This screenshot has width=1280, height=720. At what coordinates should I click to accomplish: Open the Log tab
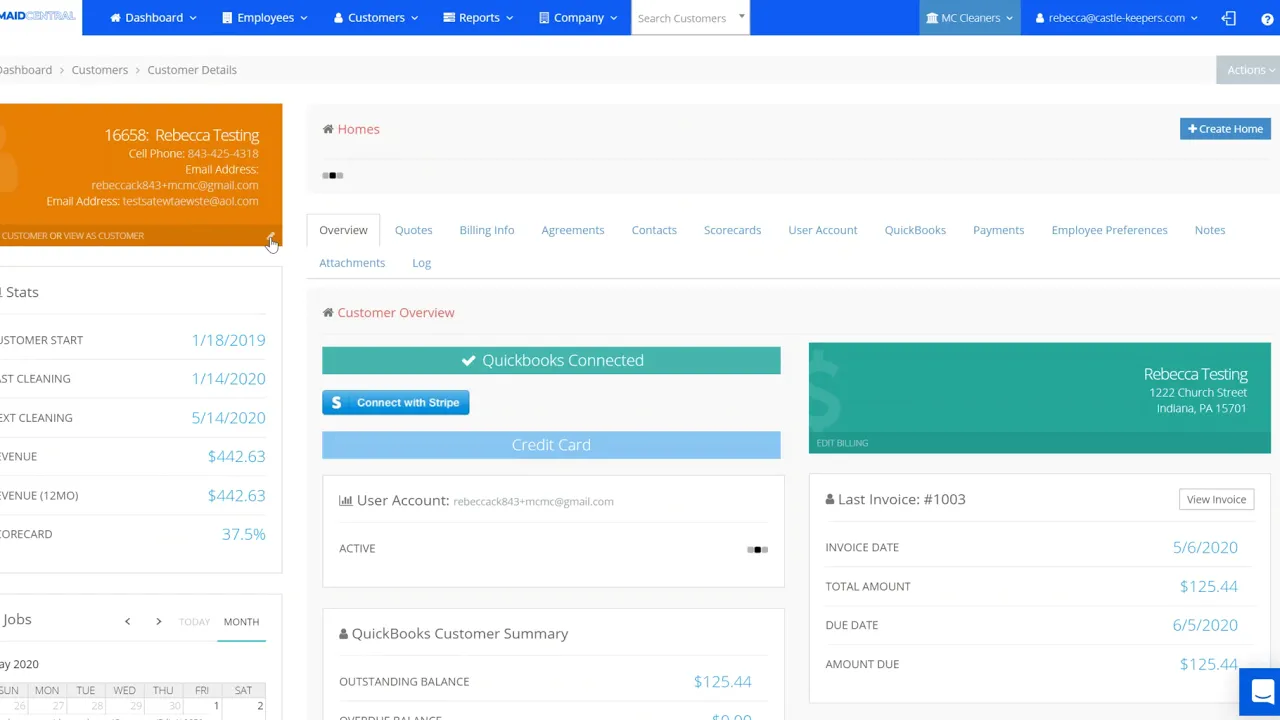click(x=421, y=263)
